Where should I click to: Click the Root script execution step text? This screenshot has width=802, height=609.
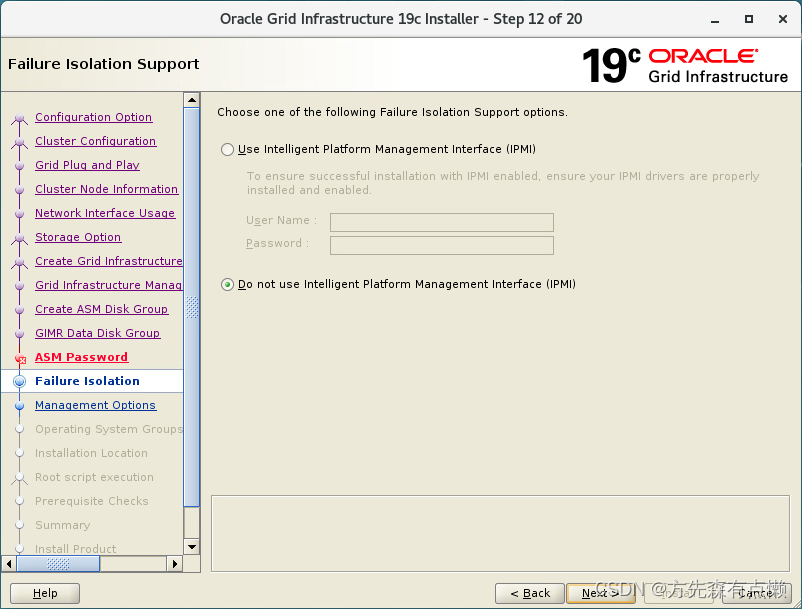tap(94, 478)
